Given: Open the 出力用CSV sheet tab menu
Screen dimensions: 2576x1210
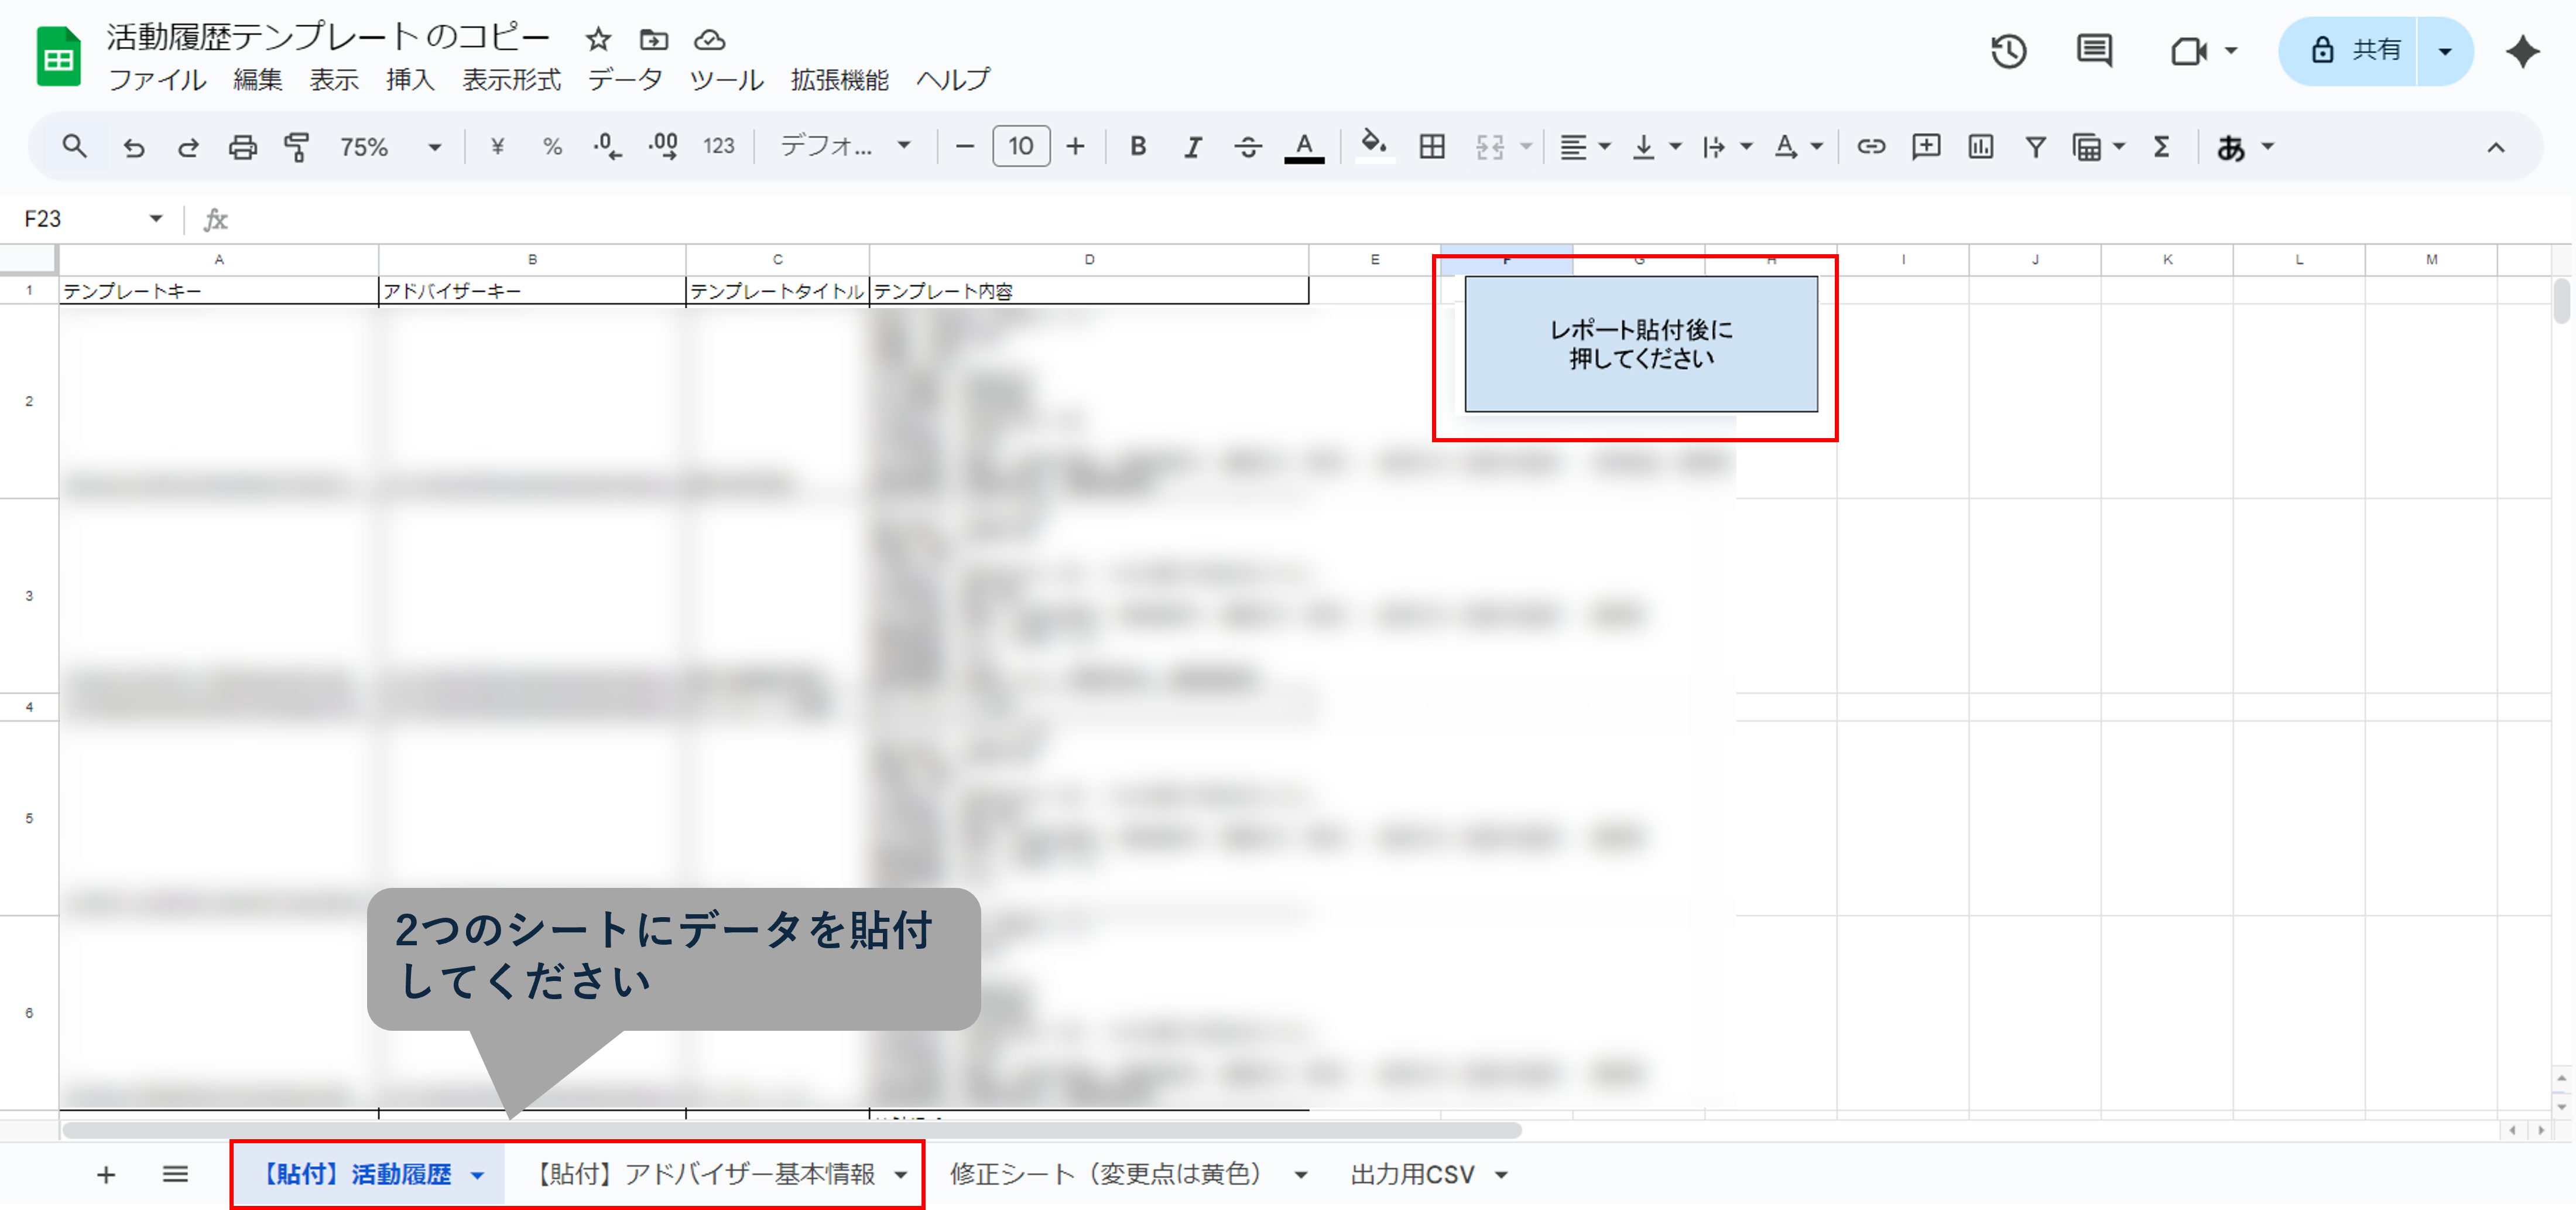Looking at the screenshot, I should [x=1501, y=1174].
